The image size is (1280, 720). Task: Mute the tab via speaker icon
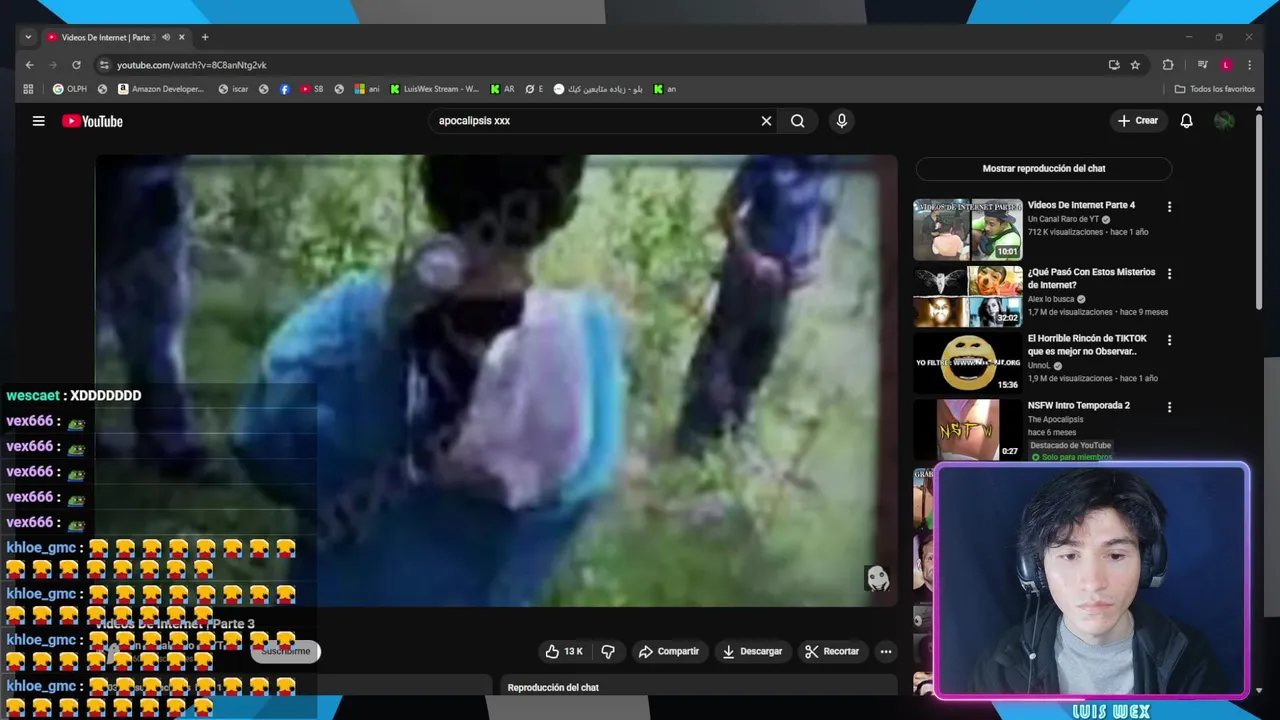click(x=166, y=37)
